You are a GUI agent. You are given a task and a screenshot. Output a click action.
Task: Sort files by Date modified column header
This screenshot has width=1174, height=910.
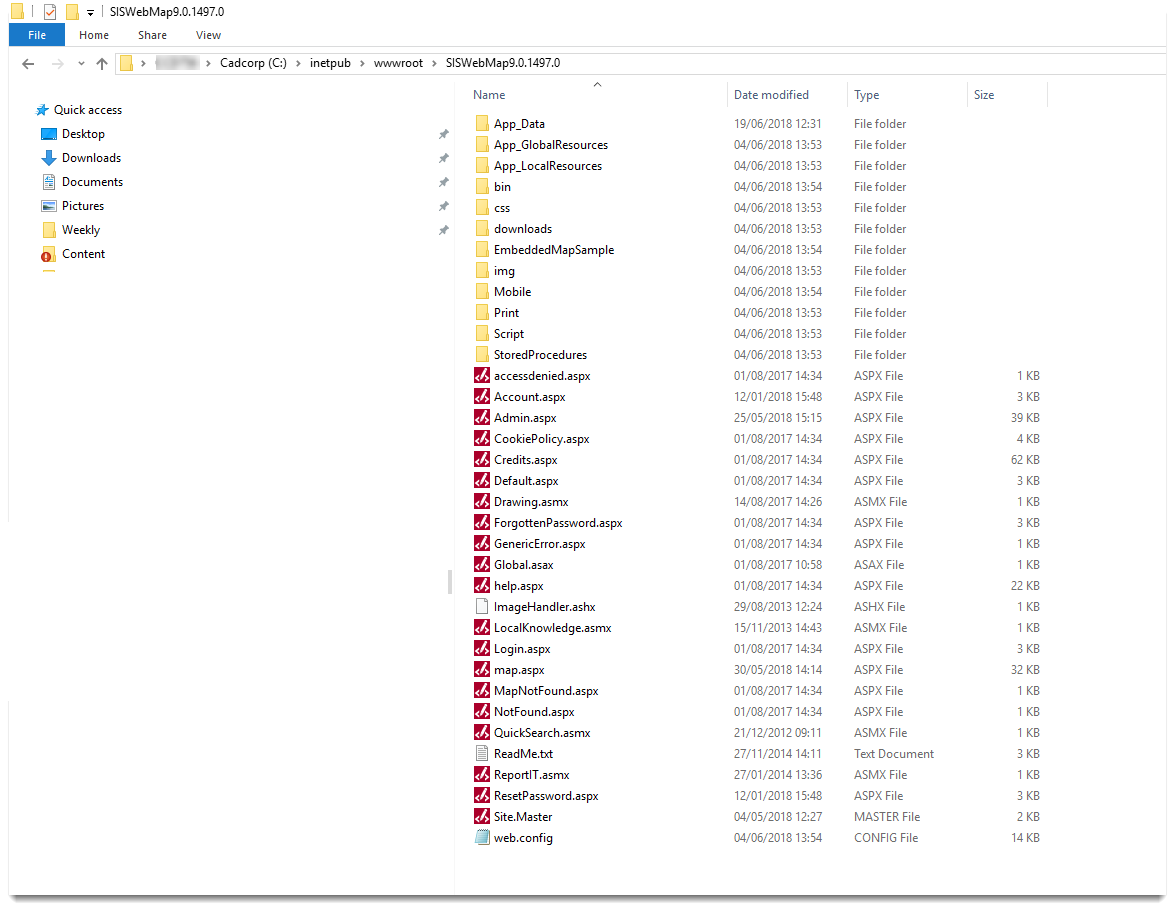(x=771, y=93)
